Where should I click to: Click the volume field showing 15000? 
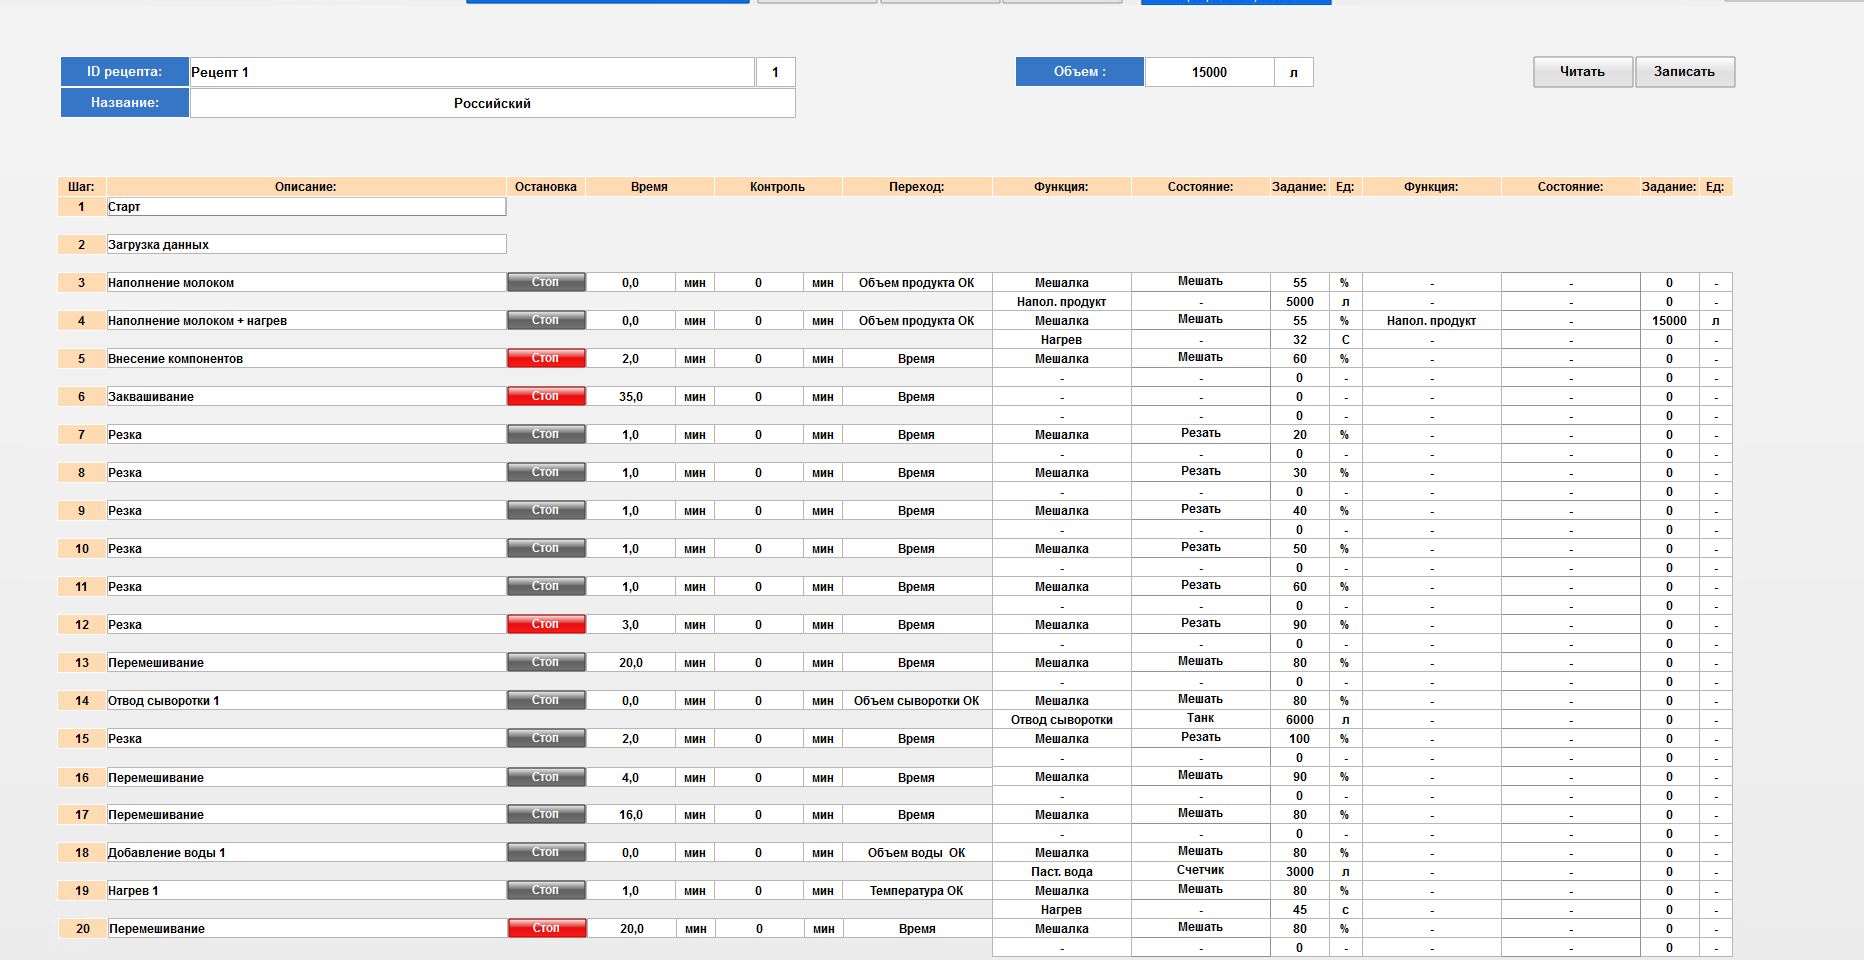point(1209,72)
